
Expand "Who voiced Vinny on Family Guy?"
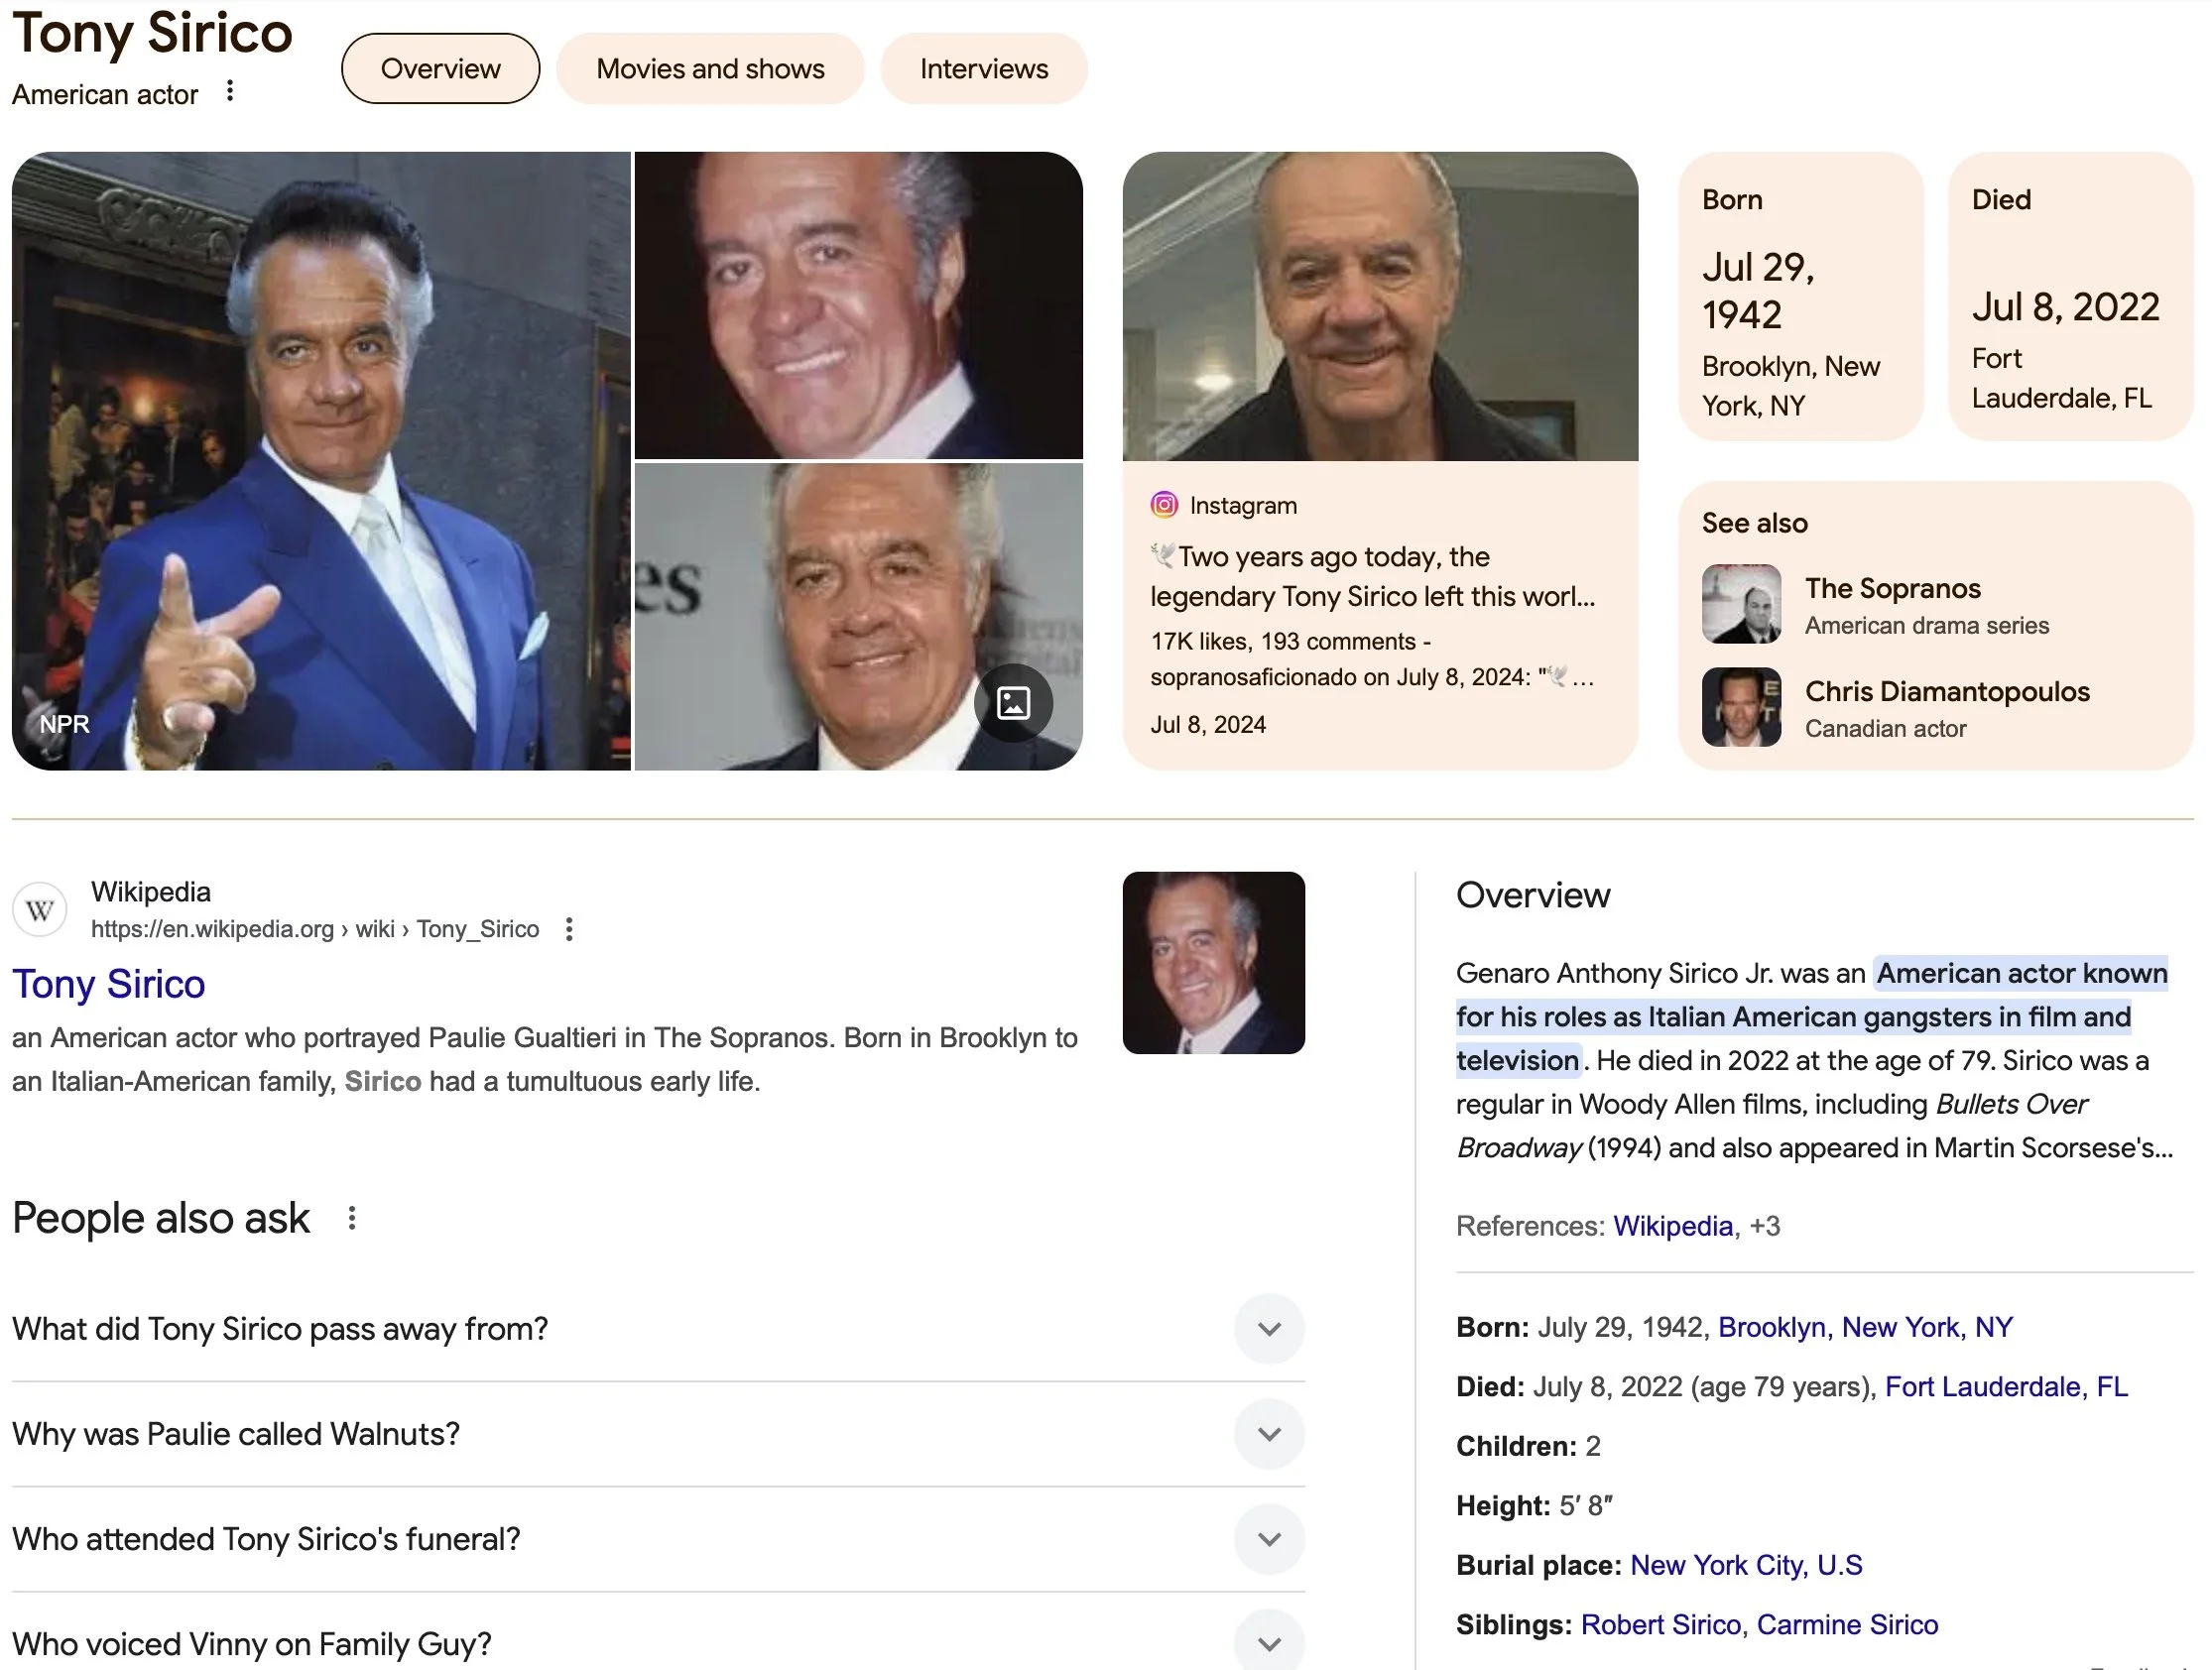(x=1269, y=1642)
